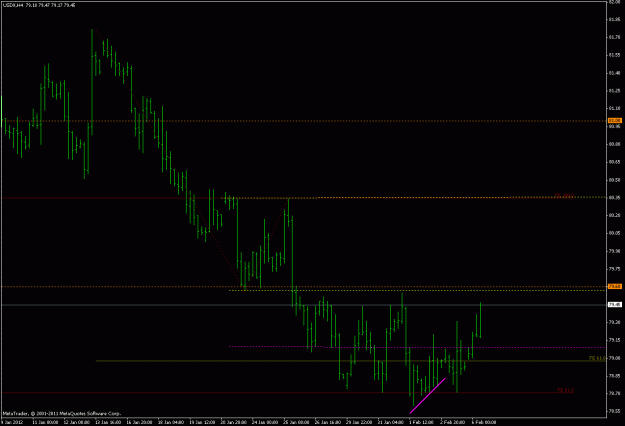Image resolution: width=625 pixels, height=426 pixels.
Task: Select the solid olive horizontal line
Action: click(350, 361)
